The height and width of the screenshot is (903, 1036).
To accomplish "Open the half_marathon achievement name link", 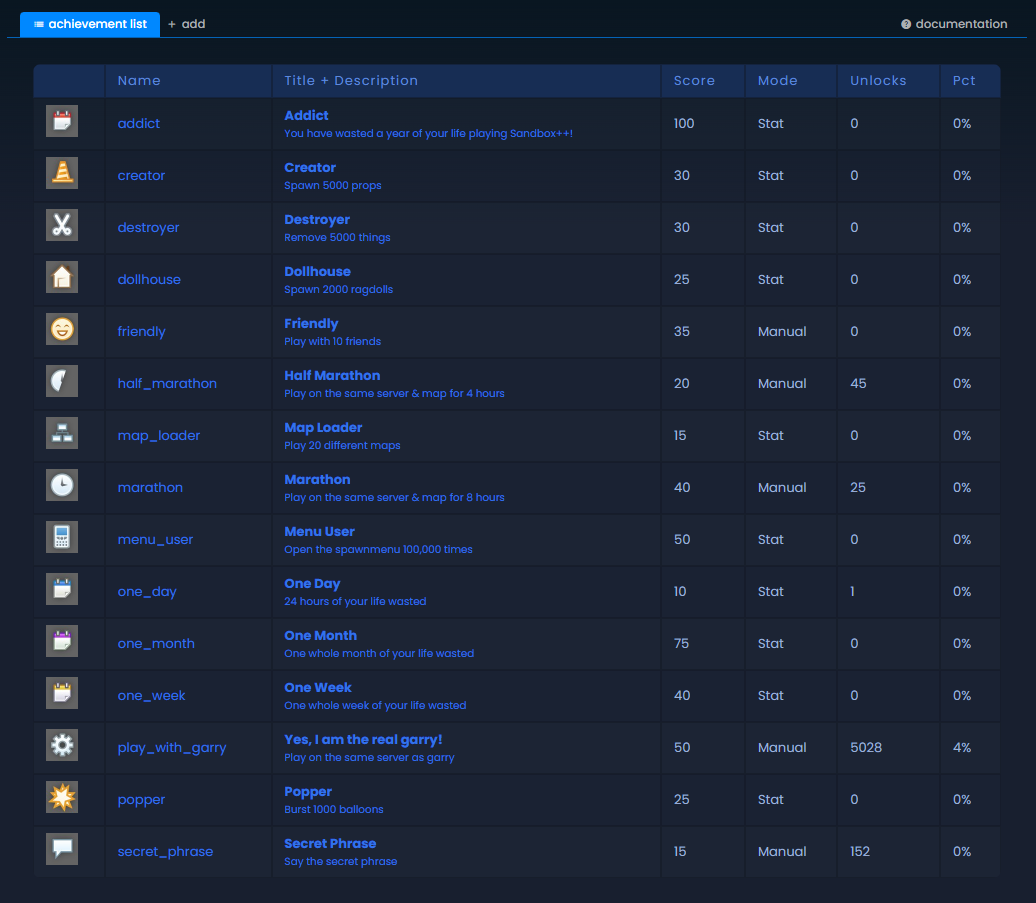I will click(x=167, y=384).
